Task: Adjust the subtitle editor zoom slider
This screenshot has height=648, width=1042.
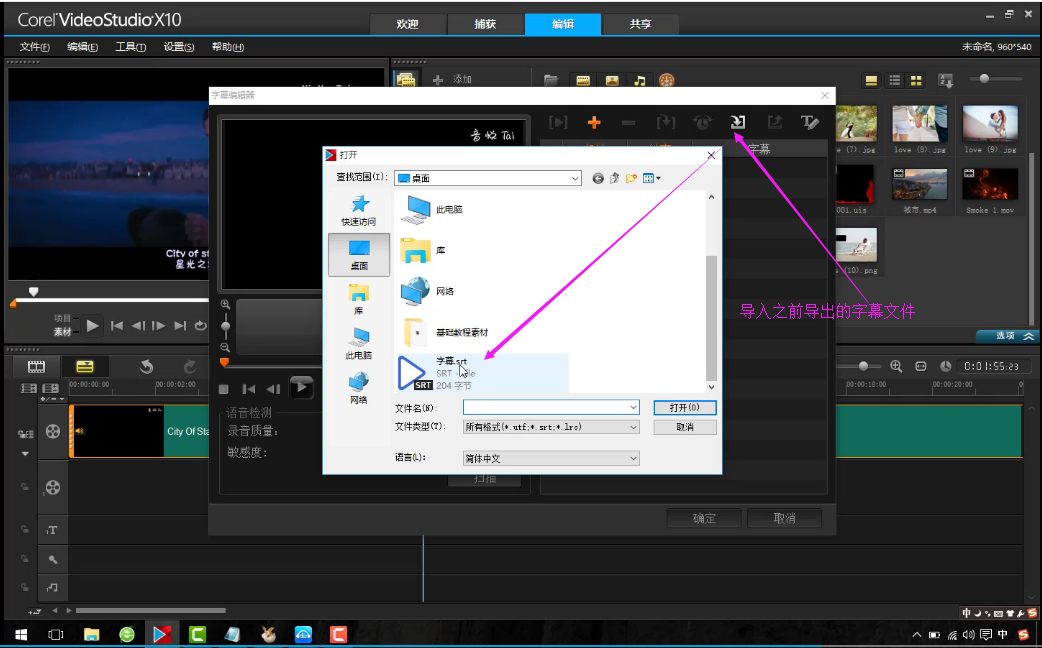Action: tap(225, 326)
